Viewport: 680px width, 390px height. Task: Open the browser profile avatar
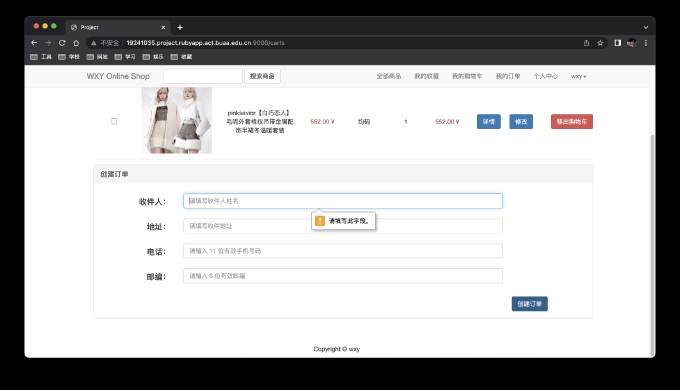632,43
